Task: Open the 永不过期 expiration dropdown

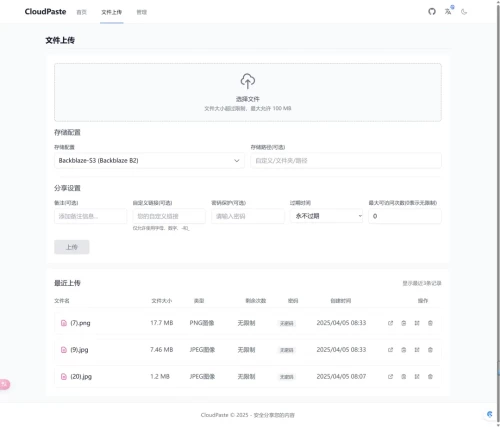Action: coord(326,216)
